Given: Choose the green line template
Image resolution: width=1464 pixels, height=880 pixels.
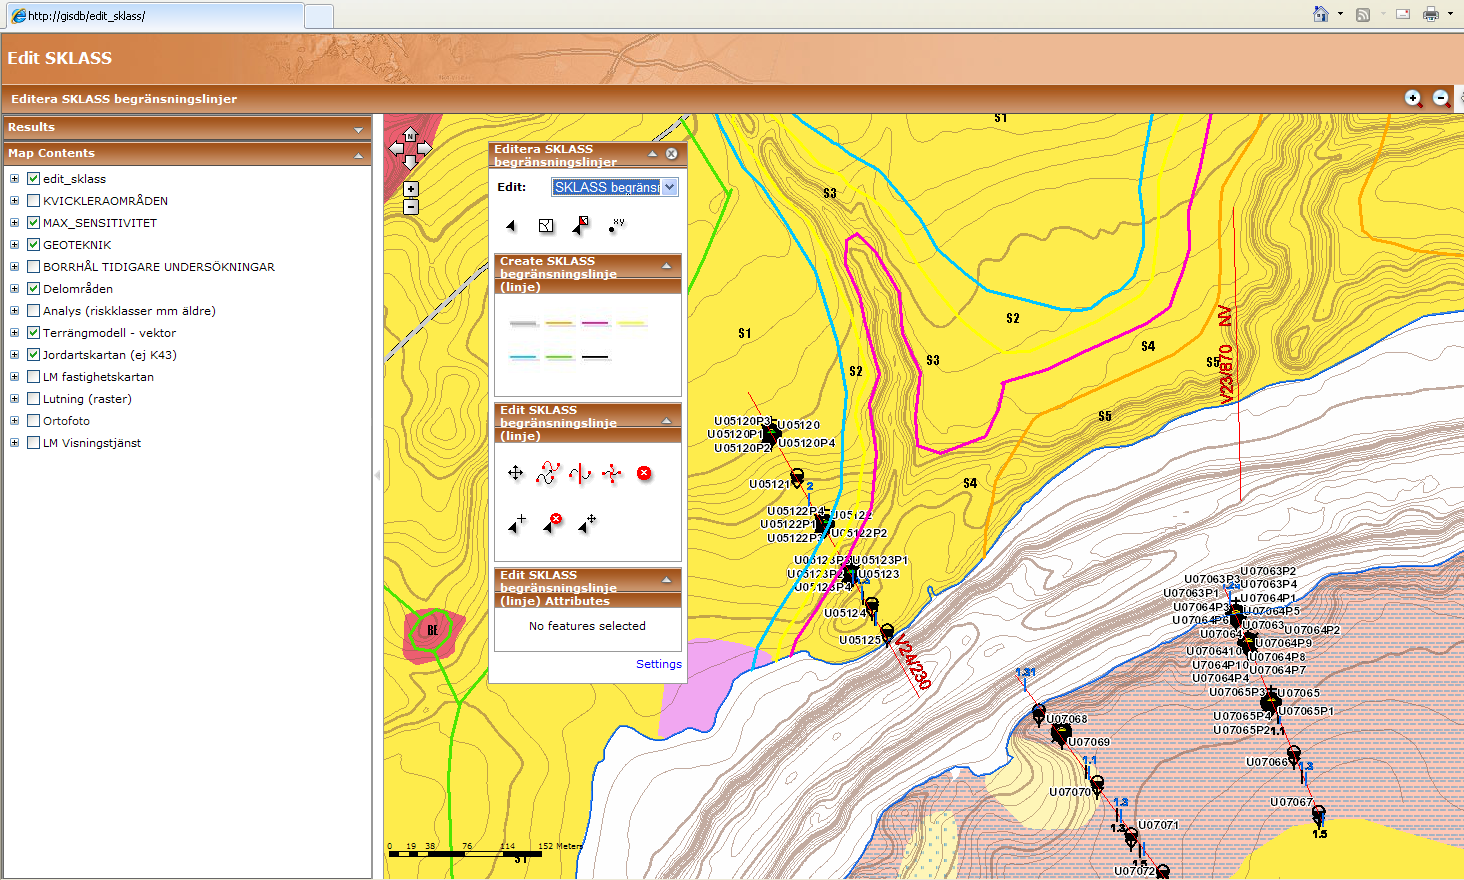Looking at the screenshot, I should [559, 357].
